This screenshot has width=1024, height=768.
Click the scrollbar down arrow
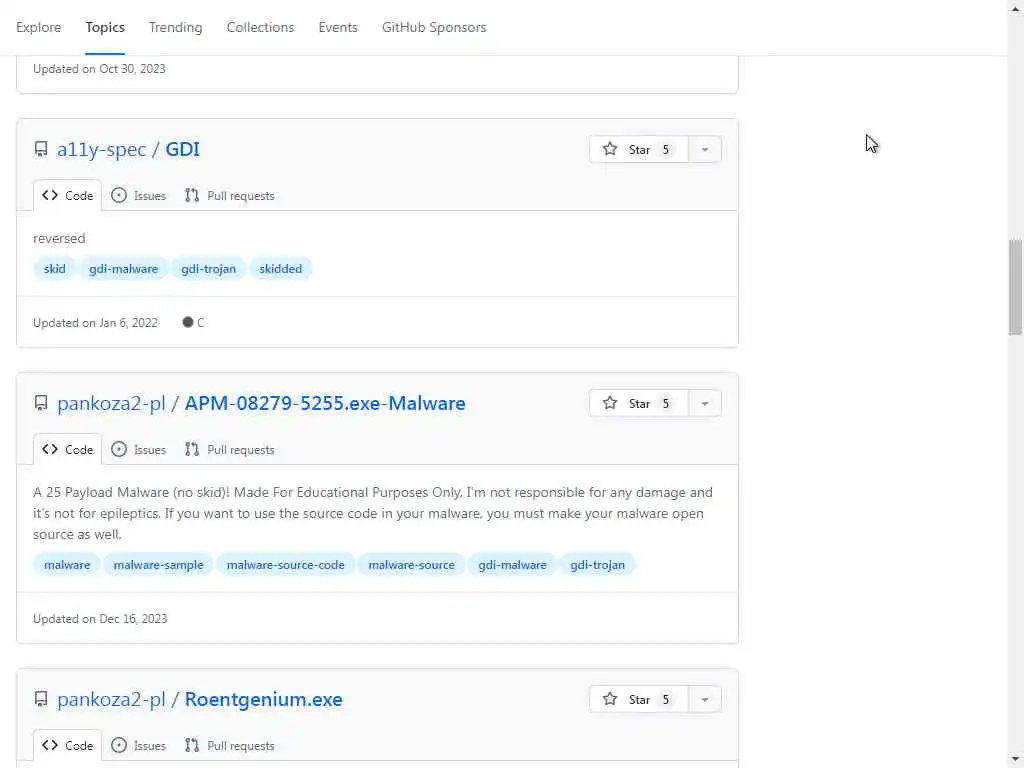tap(1015, 761)
